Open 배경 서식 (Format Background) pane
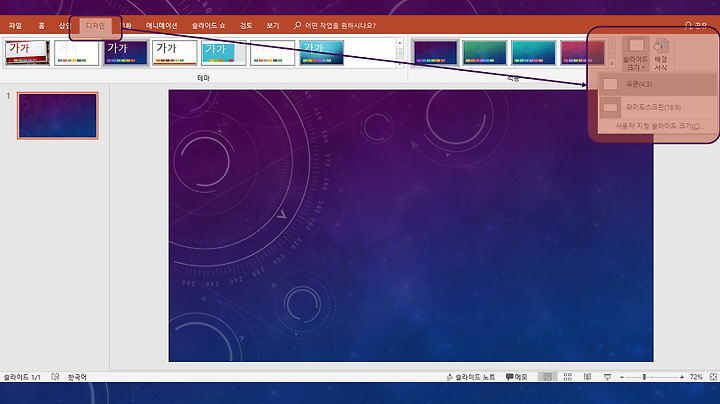Image resolution: width=720 pixels, height=404 pixels. pyautogui.click(x=661, y=54)
